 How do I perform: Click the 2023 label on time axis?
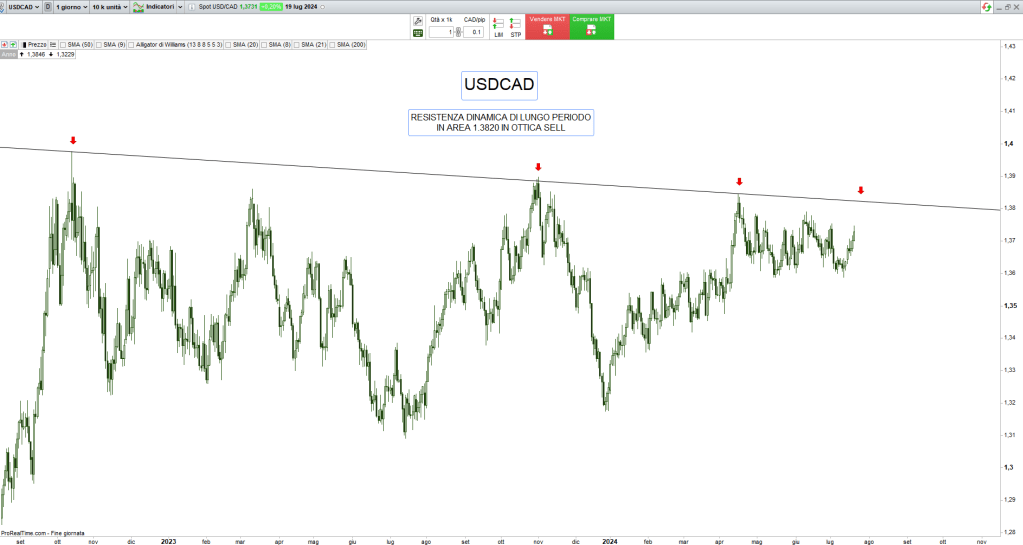coord(168,541)
